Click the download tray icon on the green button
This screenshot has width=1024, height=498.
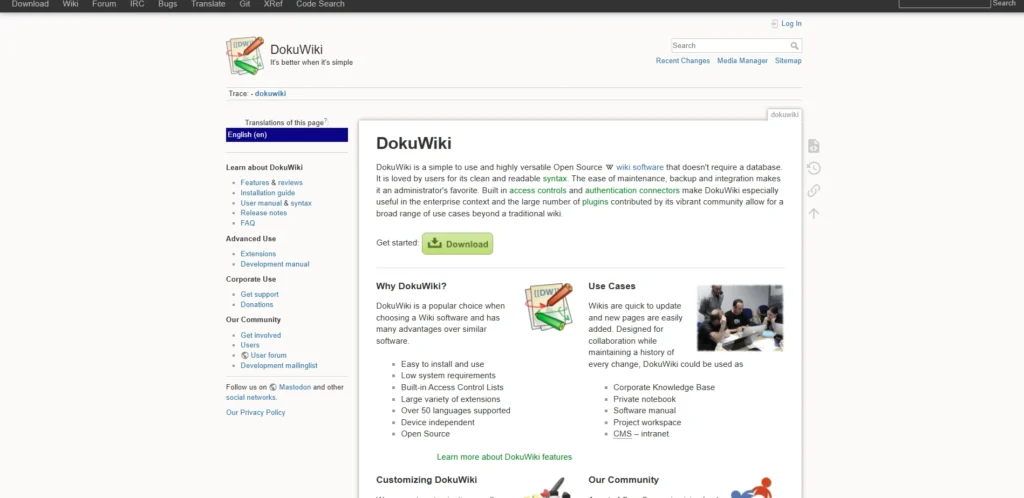coord(434,243)
